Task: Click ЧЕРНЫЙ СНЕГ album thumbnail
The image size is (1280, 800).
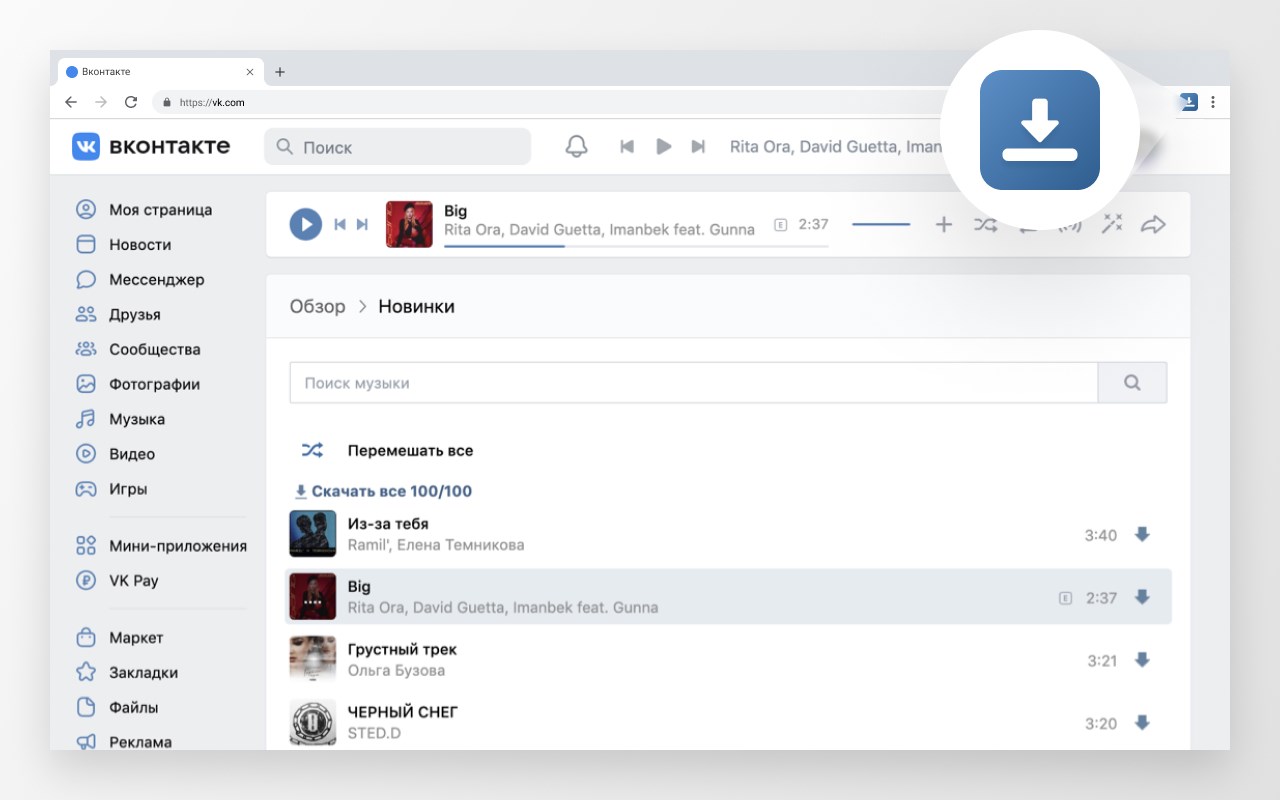Action: coord(313,722)
